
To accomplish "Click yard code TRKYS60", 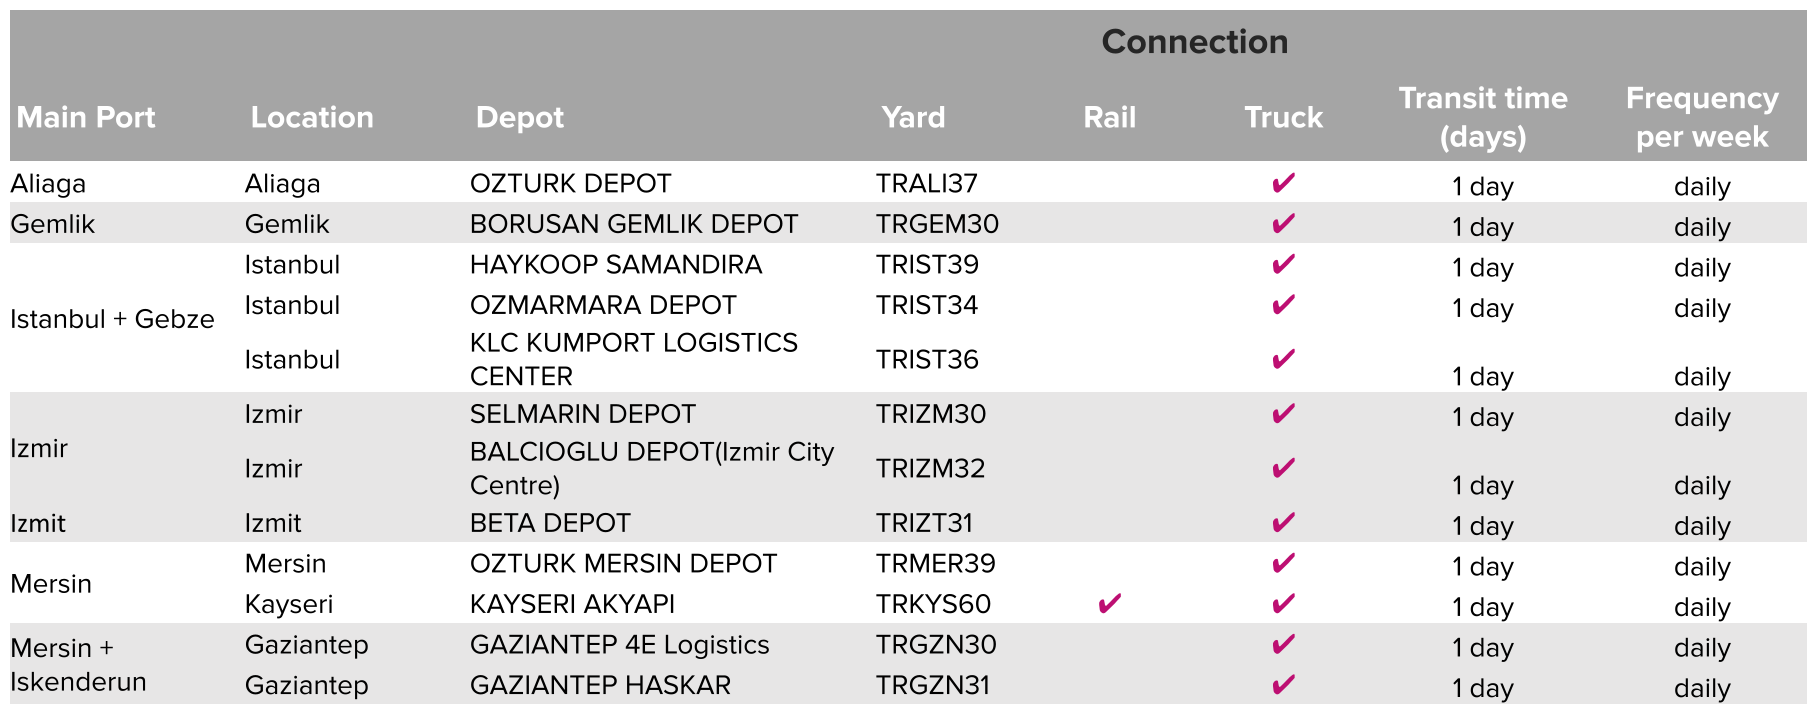I will [x=933, y=604].
